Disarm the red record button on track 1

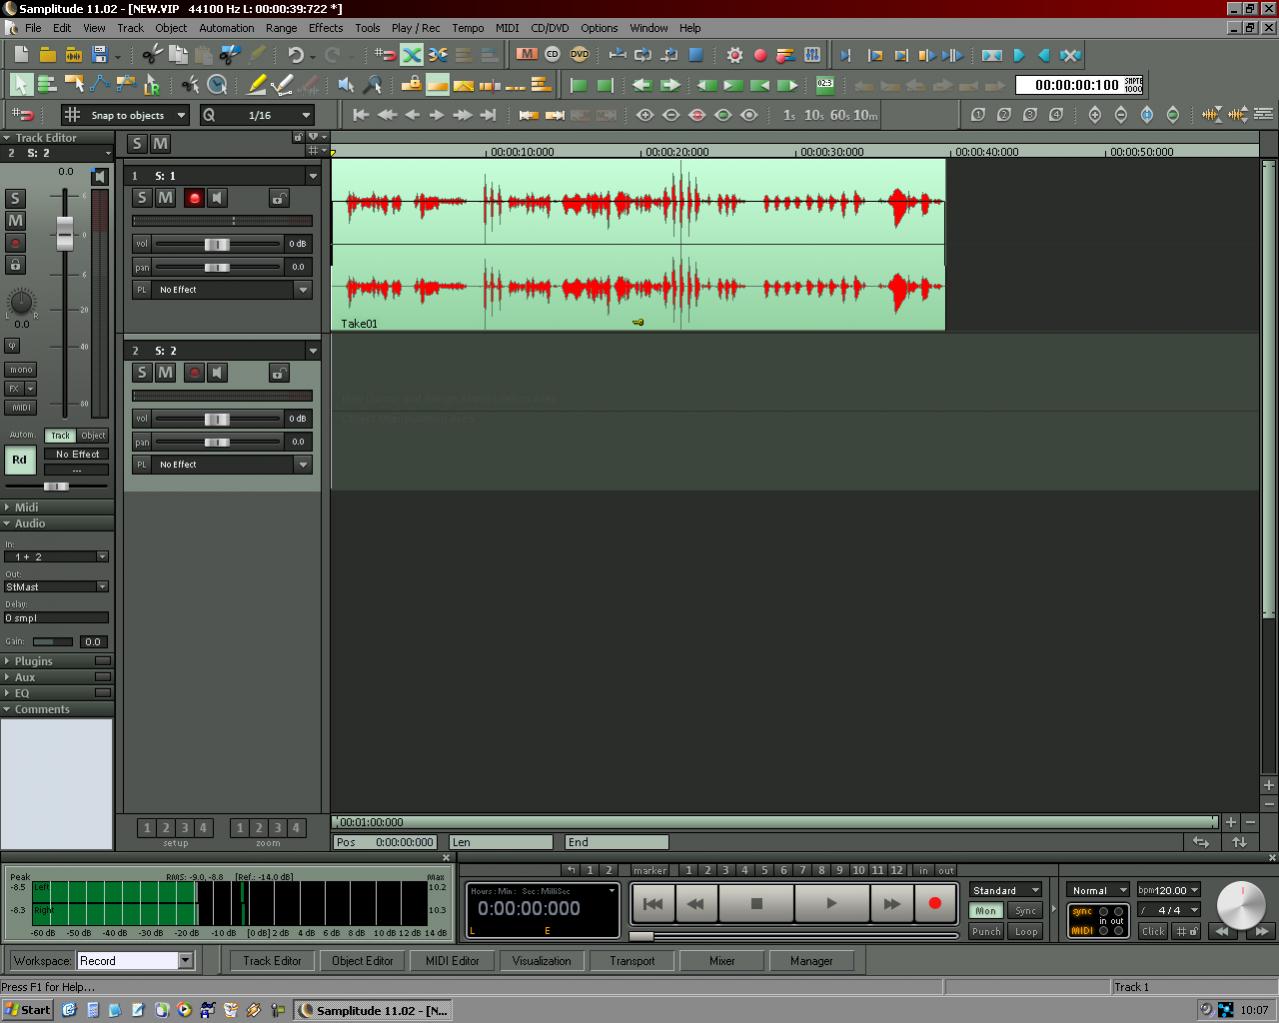[194, 198]
